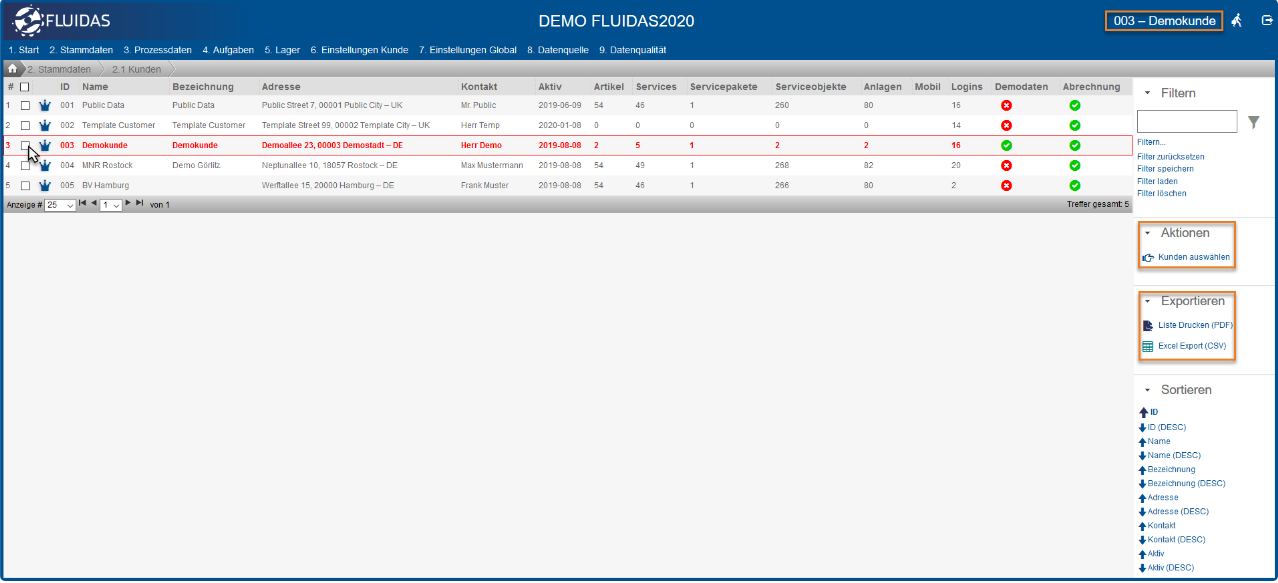The height and width of the screenshot is (583, 1278).
Task: Collapse the Sortieren panel section
Action: pyautogui.click(x=1147, y=390)
